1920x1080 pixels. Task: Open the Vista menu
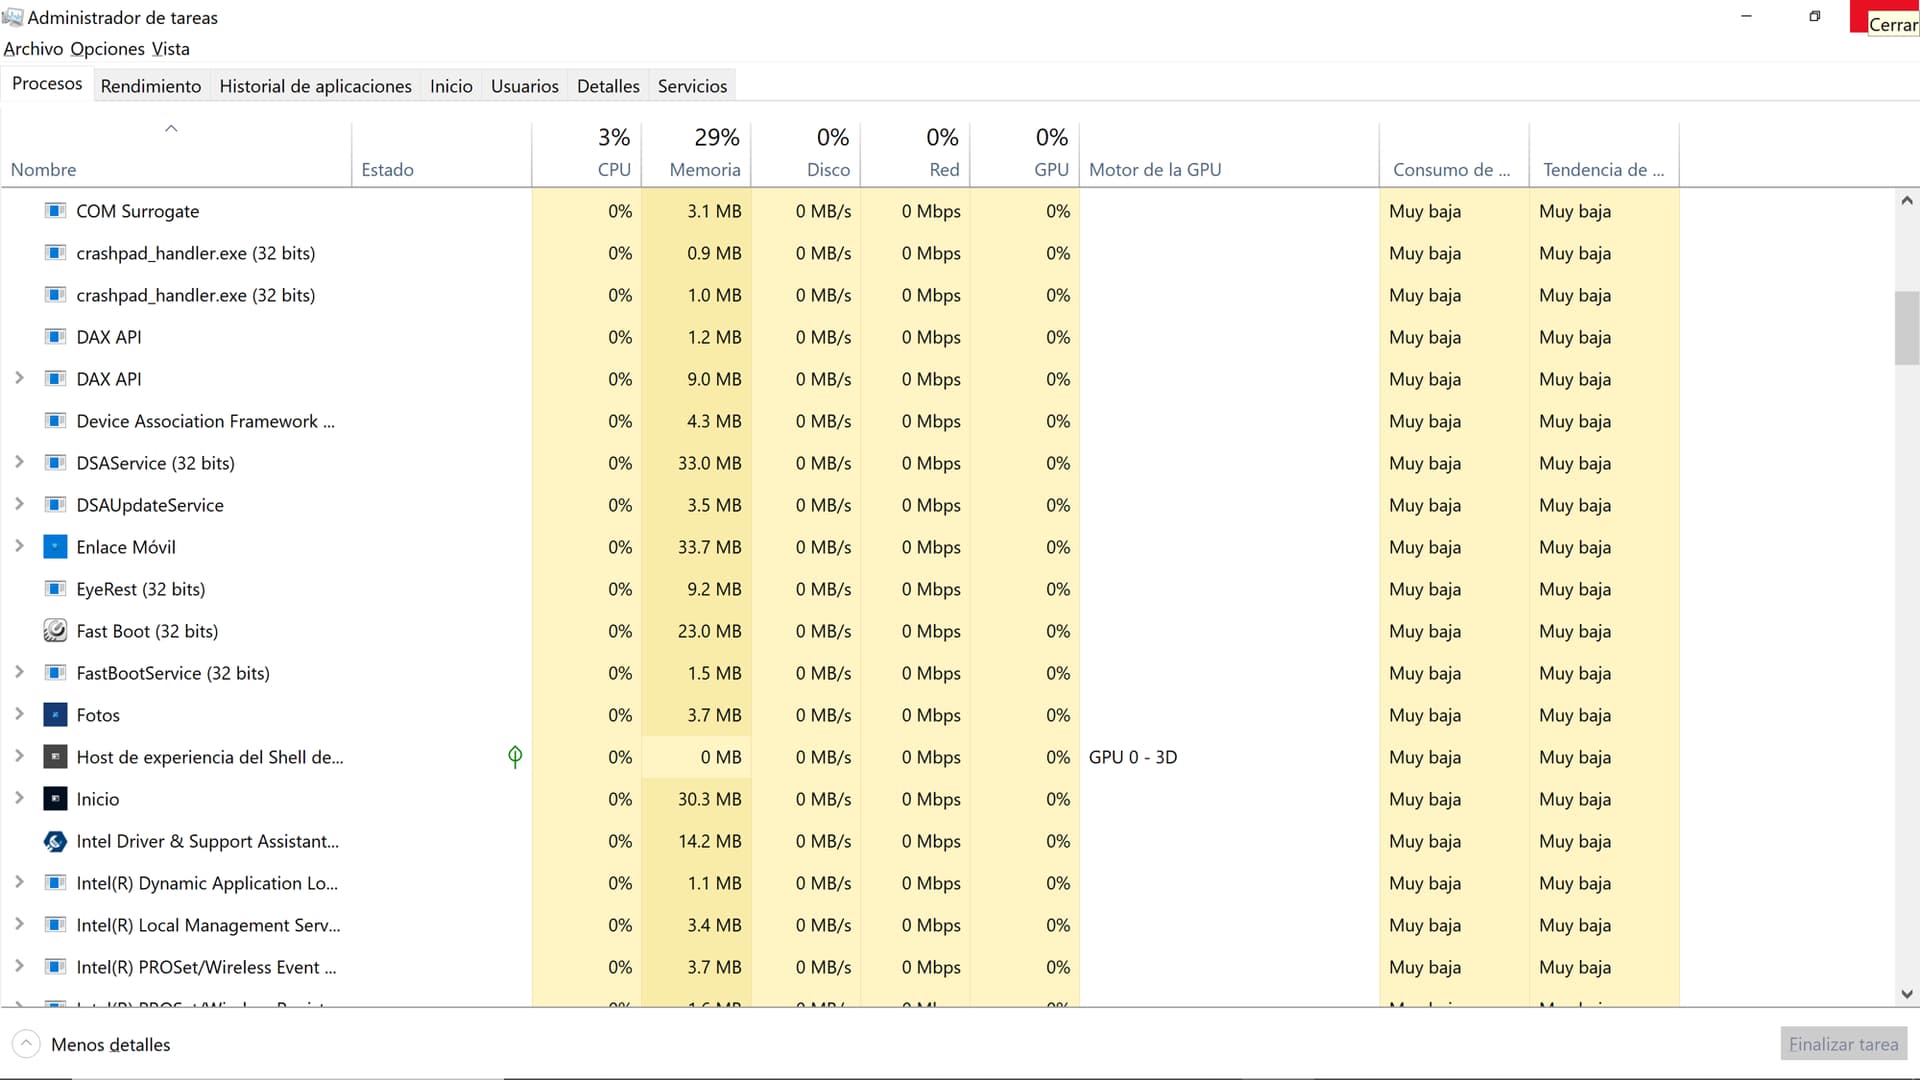(170, 49)
